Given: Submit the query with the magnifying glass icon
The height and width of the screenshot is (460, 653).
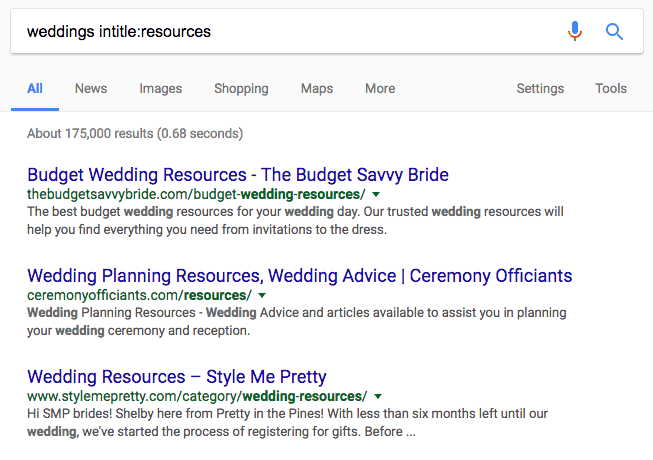Looking at the screenshot, I should [x=614, y=32].
